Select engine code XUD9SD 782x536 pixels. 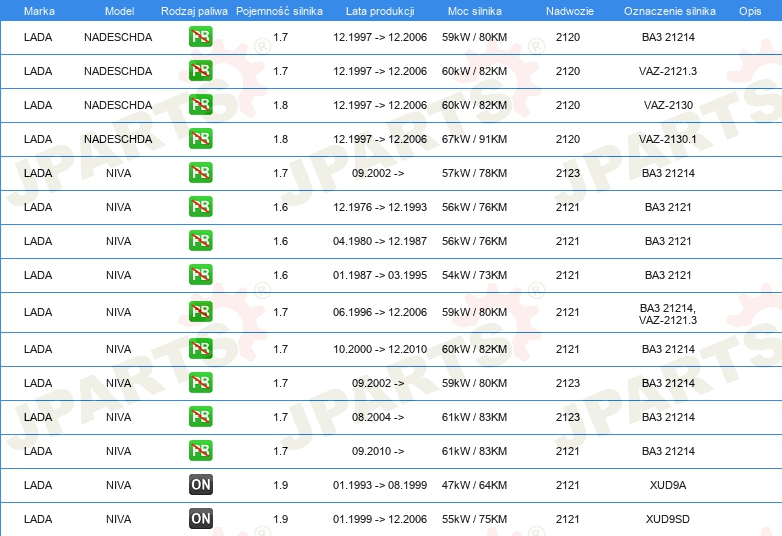click(668, 519)
